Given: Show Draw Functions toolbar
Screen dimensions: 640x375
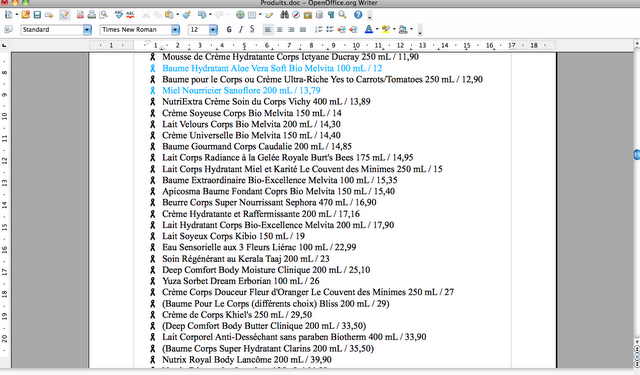Looking at the screenshot, I should (269, 15).
